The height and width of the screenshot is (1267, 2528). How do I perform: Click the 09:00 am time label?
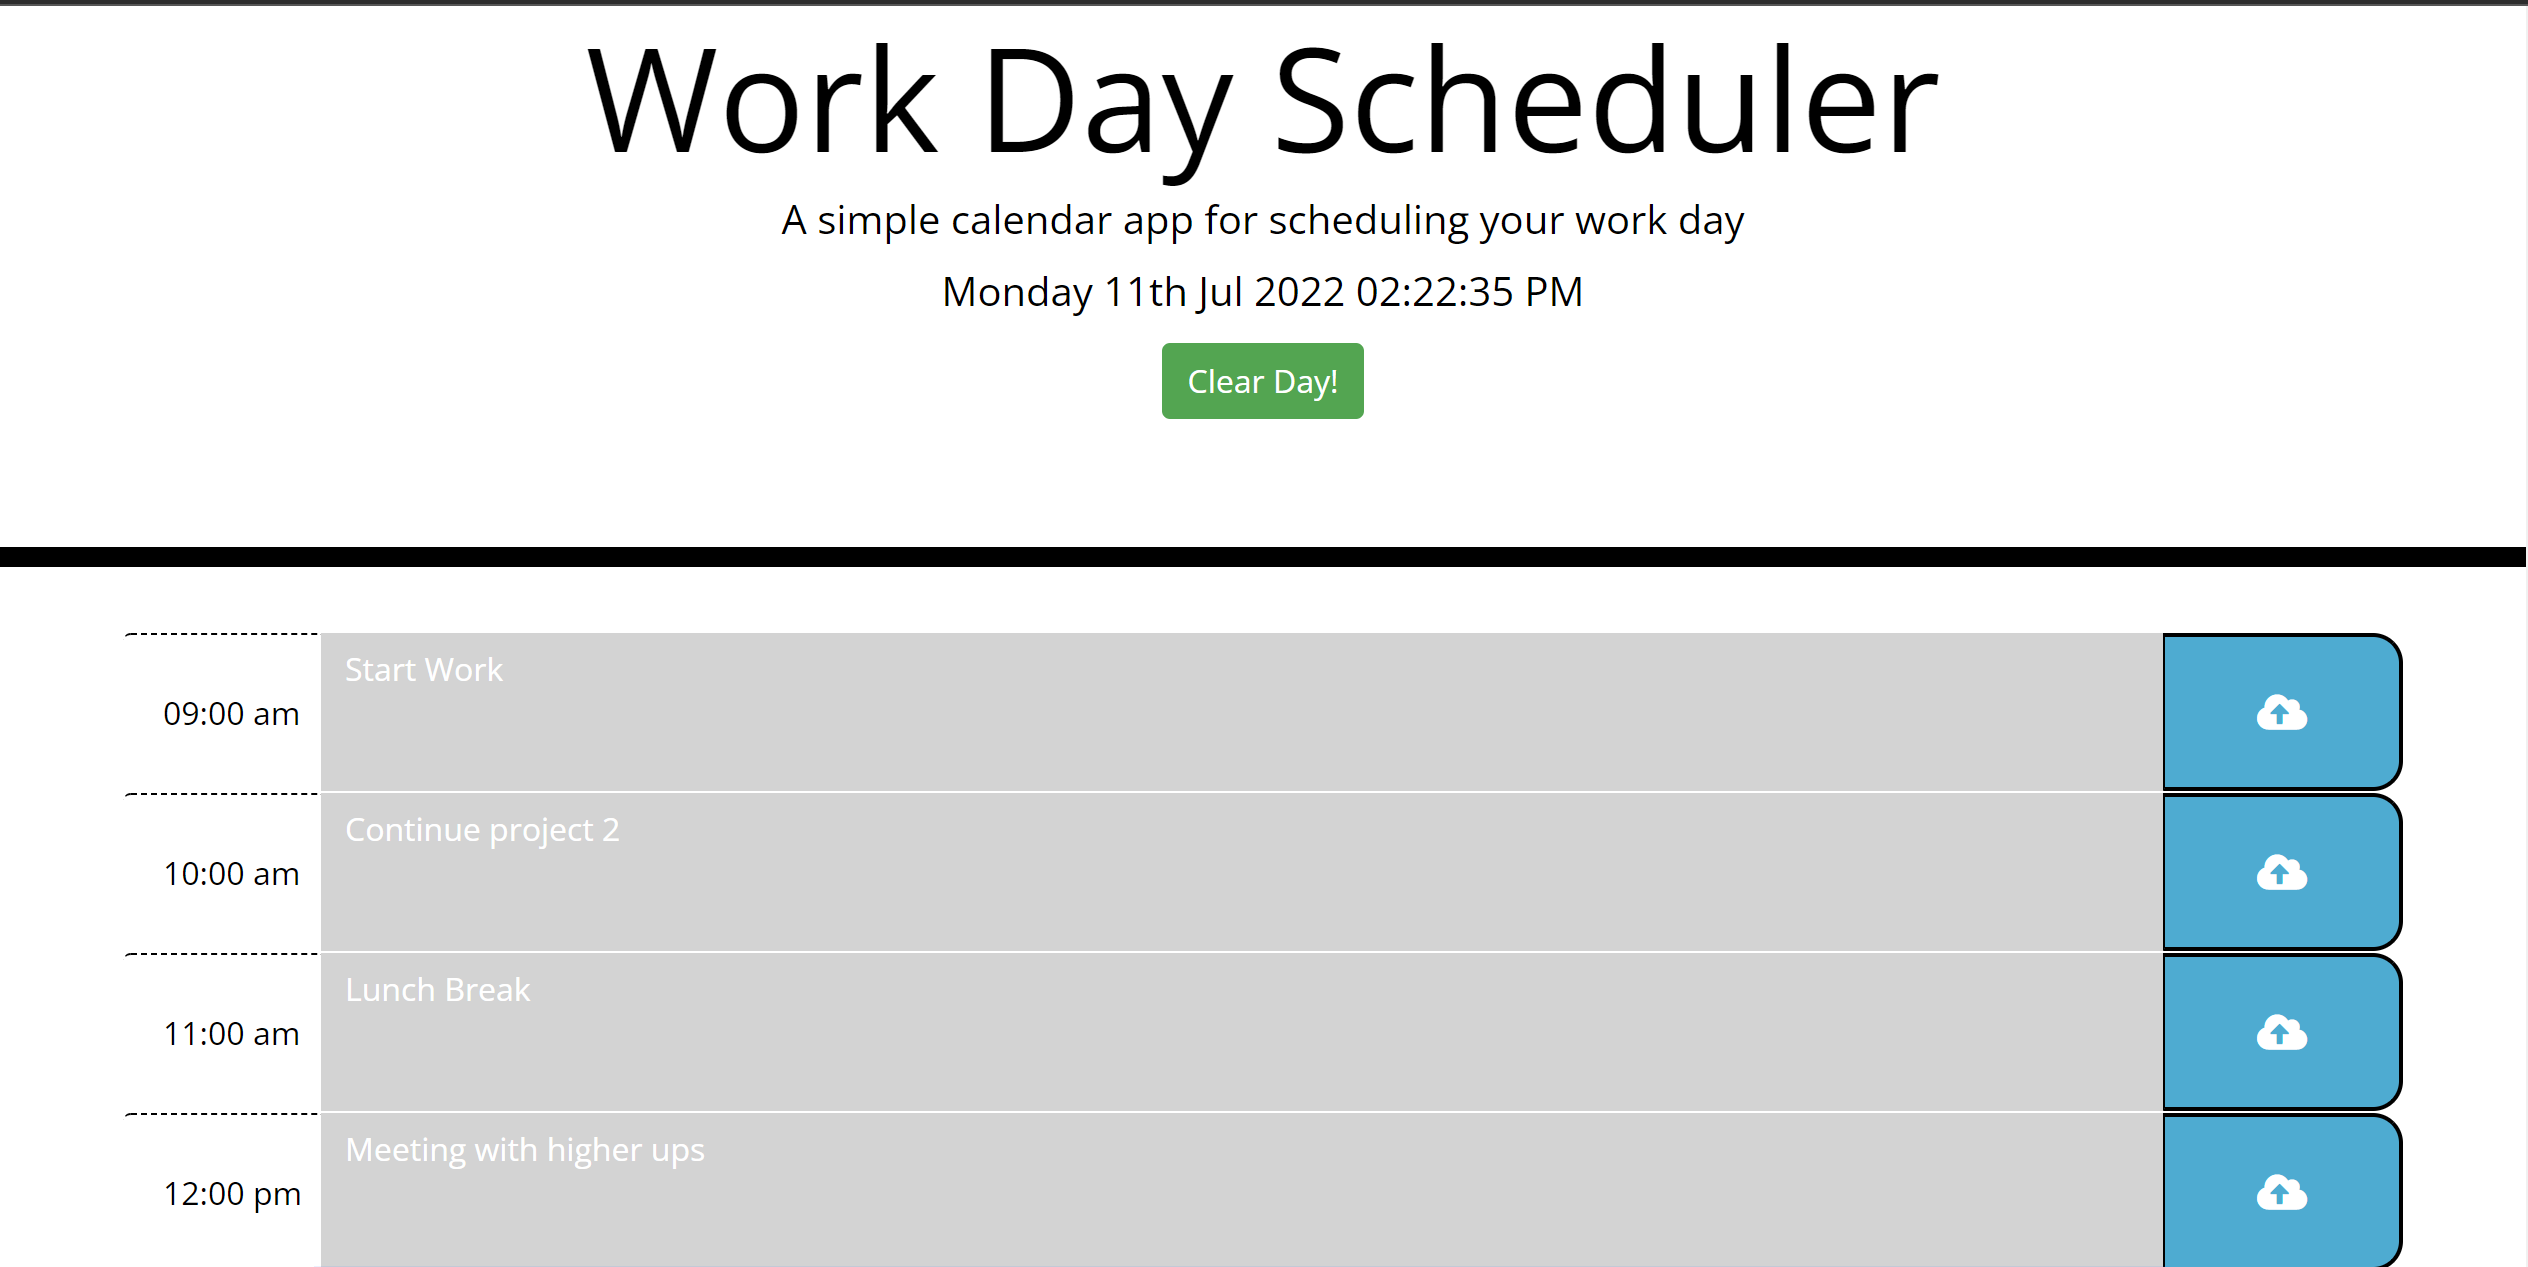(x=231, y=714)
